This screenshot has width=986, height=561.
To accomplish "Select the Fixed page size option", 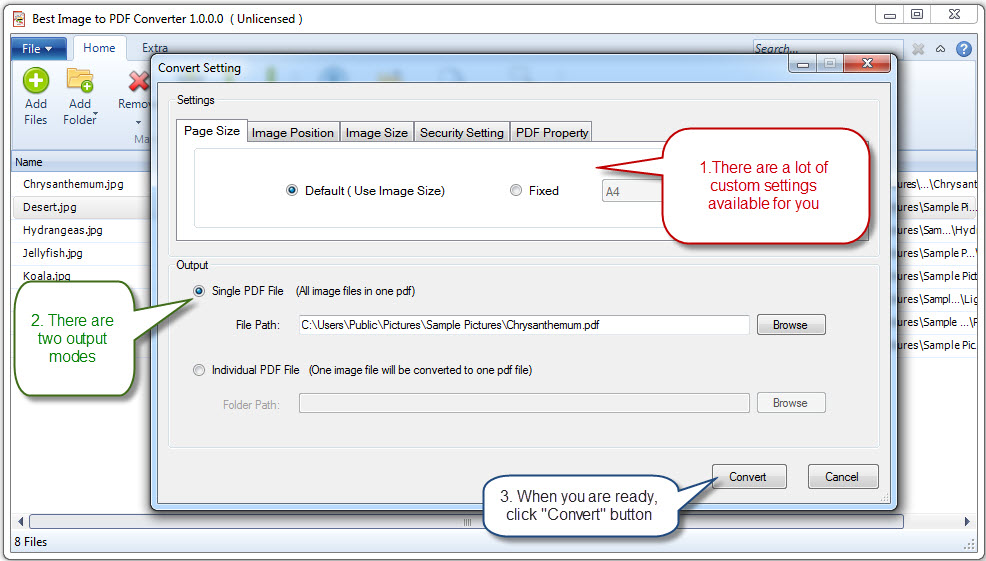I will click(x=516, y=190).
